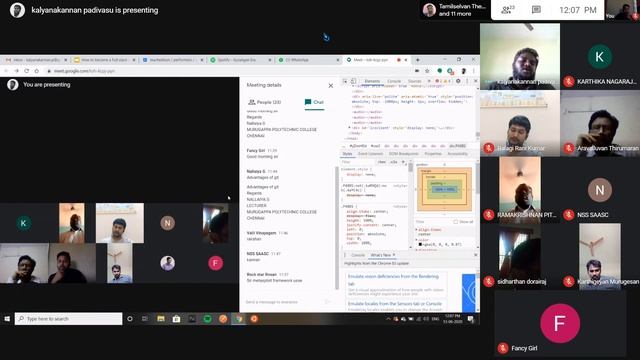Open Microsoft Store from the taskbar
Viewport: 640px width, 360px height.
(176, 319)
